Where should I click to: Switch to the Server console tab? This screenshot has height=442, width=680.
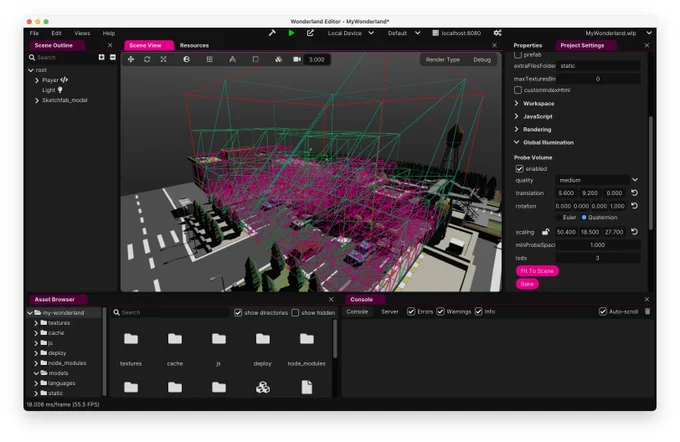(x=390, y=311)
